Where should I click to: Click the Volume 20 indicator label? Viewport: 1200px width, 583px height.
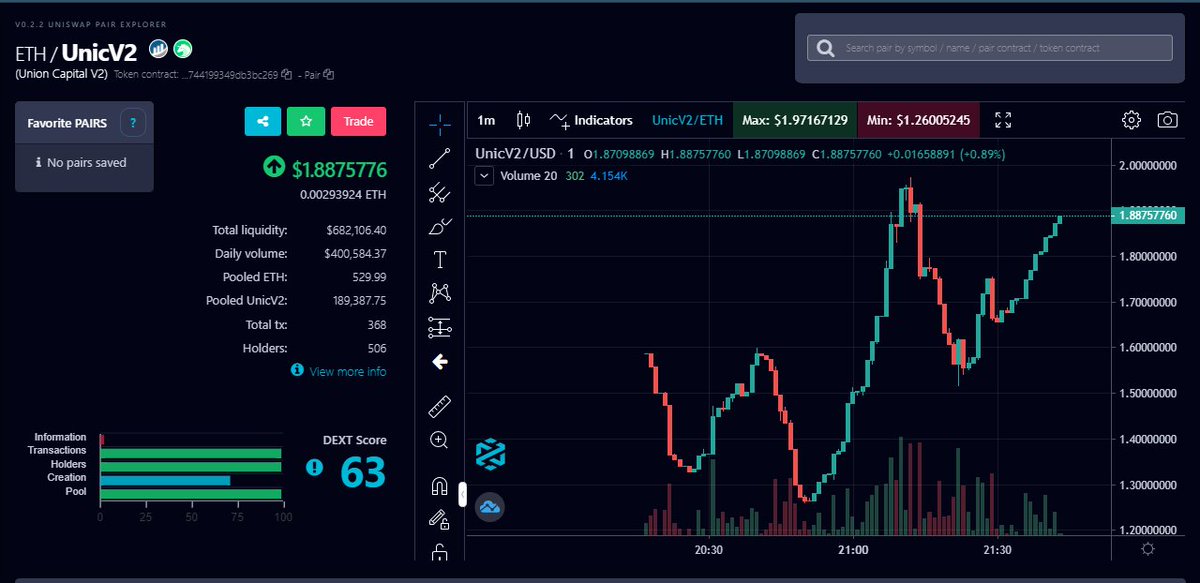tap(527, 175)
